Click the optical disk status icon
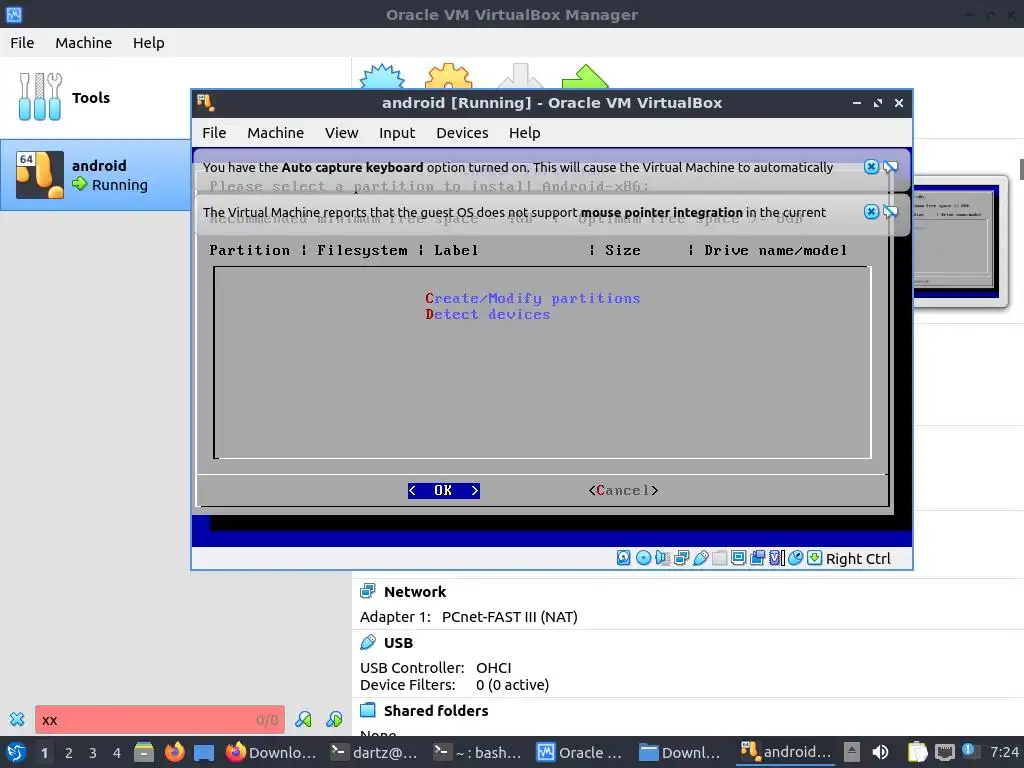1024x768 pixels. tap(643, 558)
